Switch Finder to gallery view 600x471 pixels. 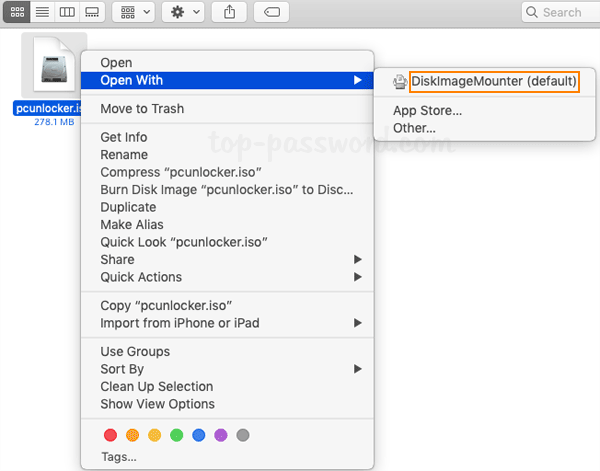point(93,12)
